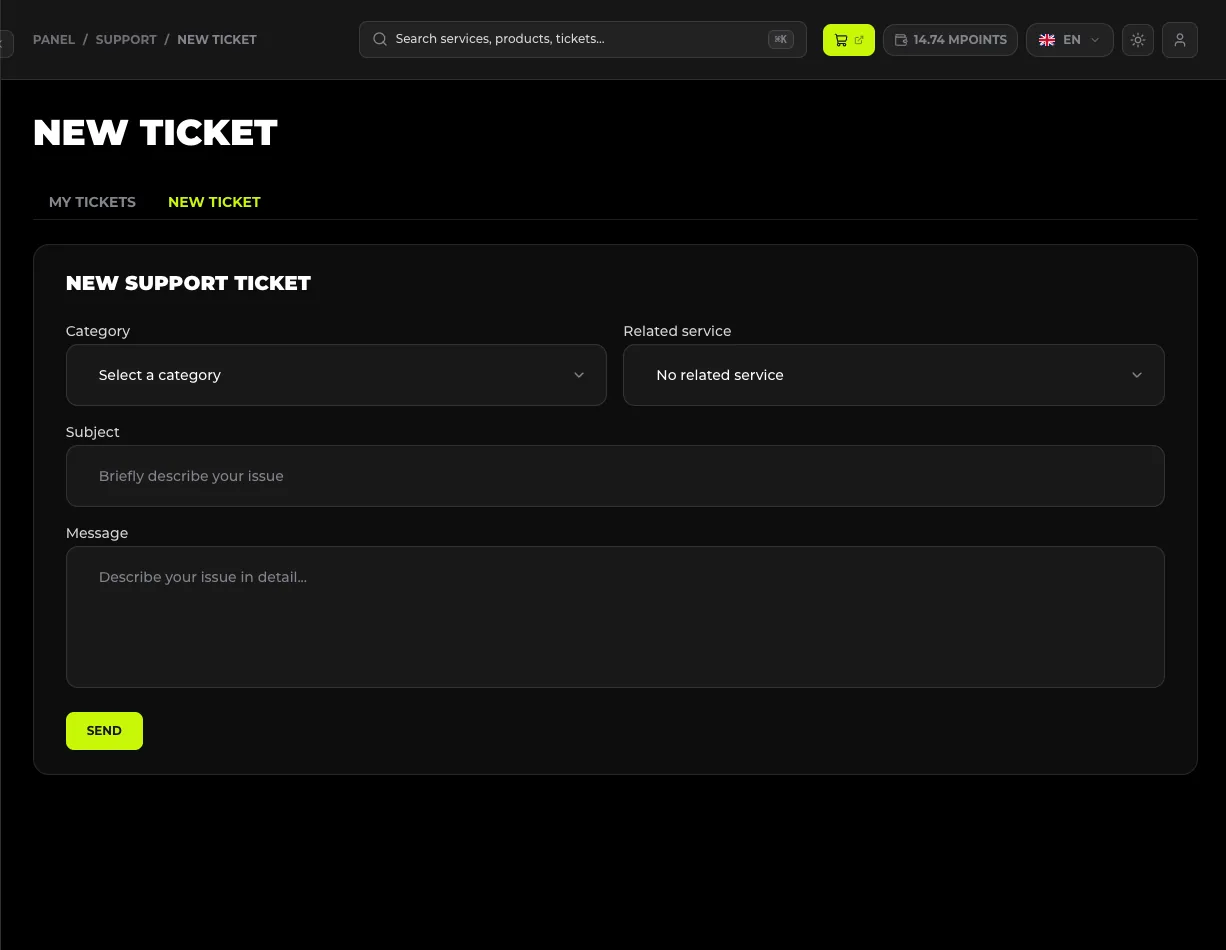Go to Support in the breadcrumb

point(126,40)
